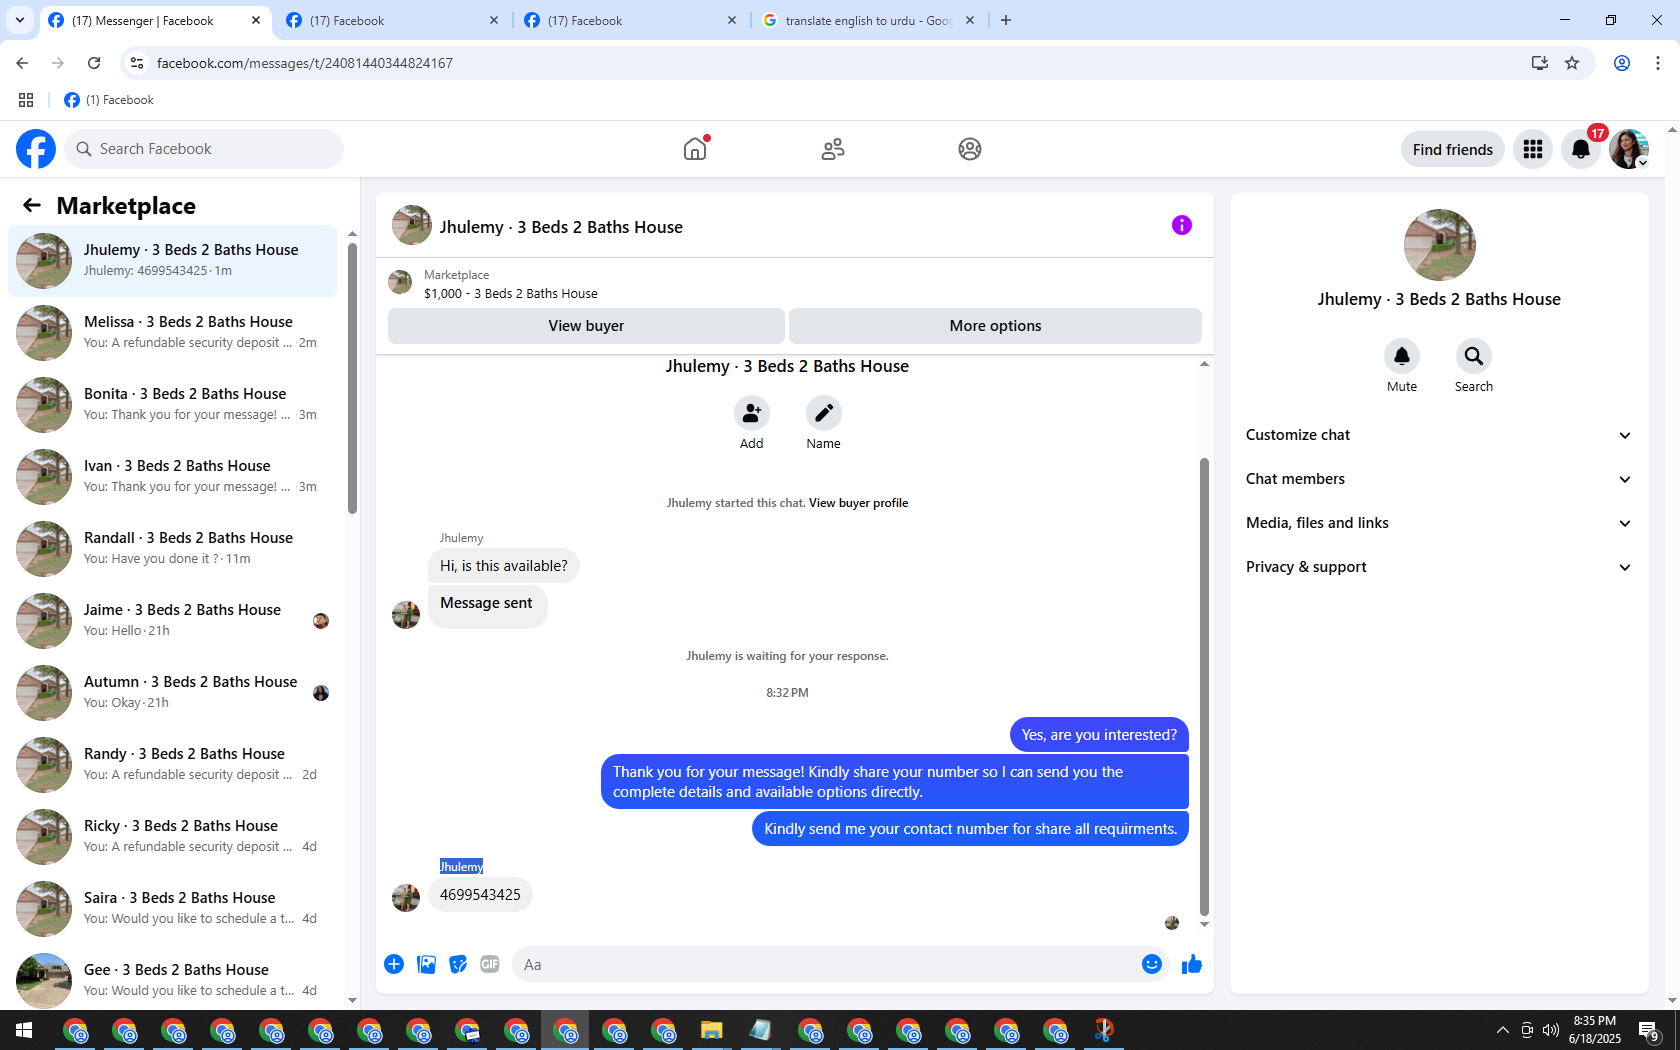The height and width of the screenshot is (1050, 1680).
Task: Click the phone number message 4699543425
Action: pos(480,895)
